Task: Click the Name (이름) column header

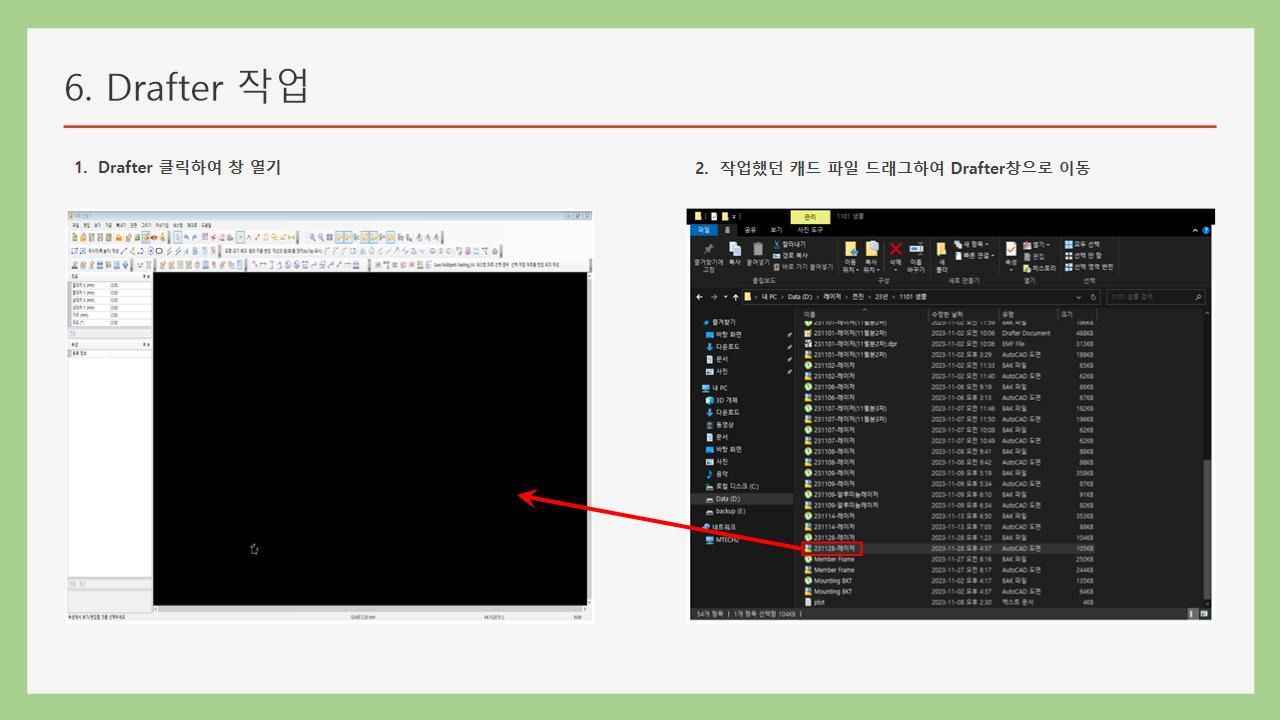Action: pos(810,314)
